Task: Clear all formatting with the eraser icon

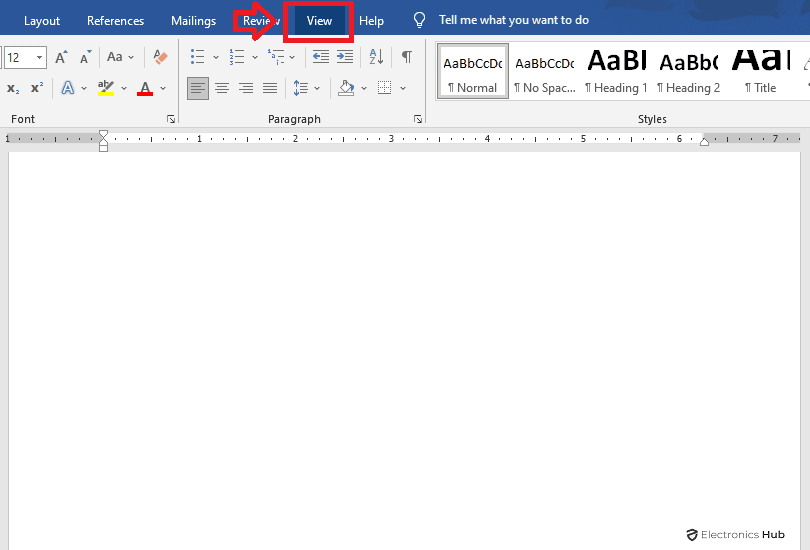Action: 160,57
